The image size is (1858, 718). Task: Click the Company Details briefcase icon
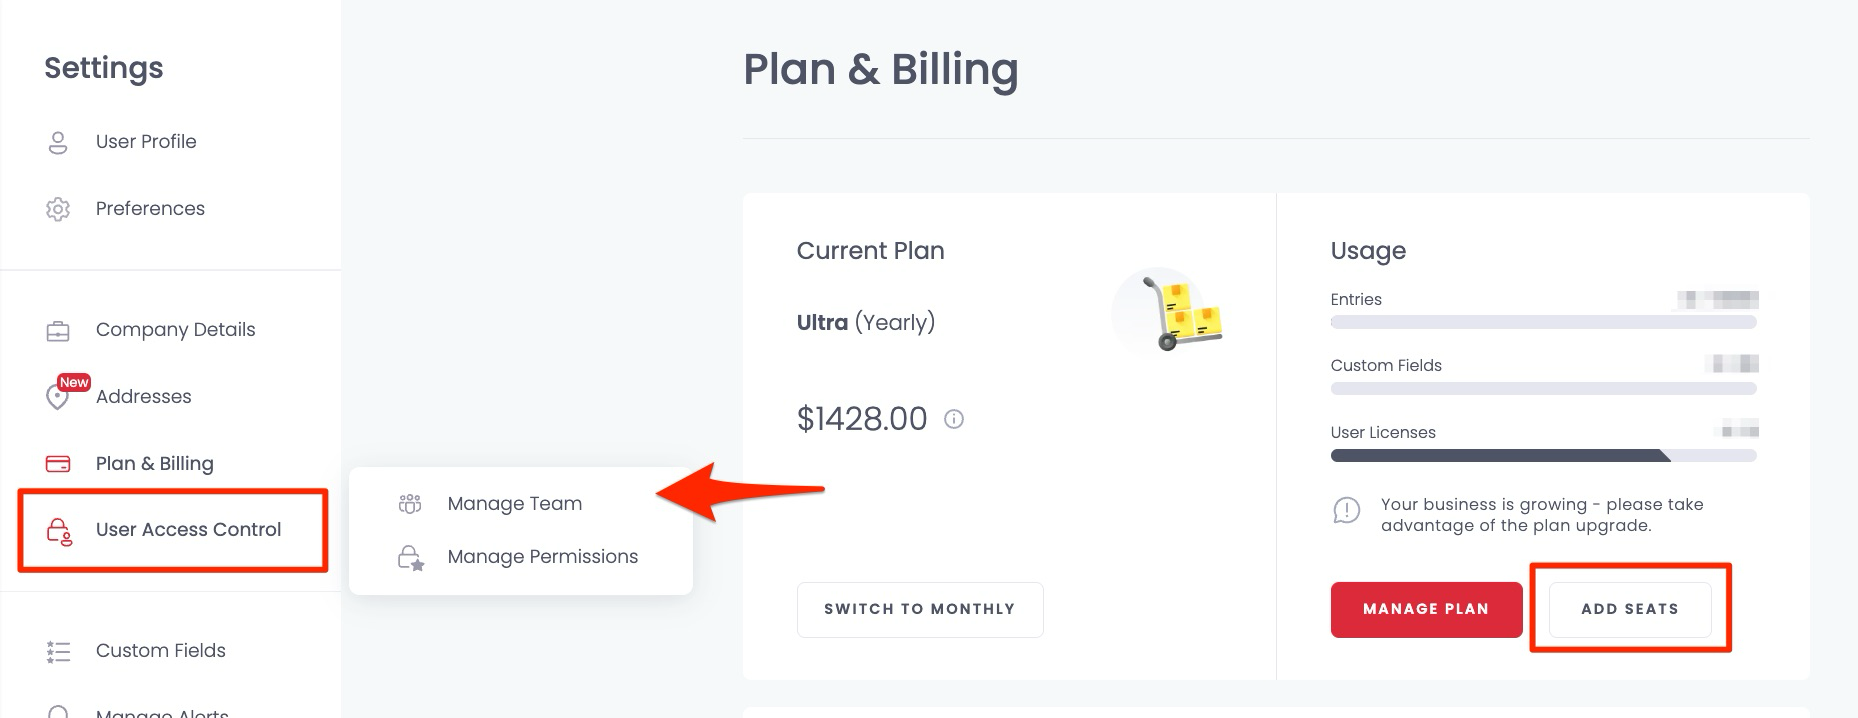pos(58,330)
